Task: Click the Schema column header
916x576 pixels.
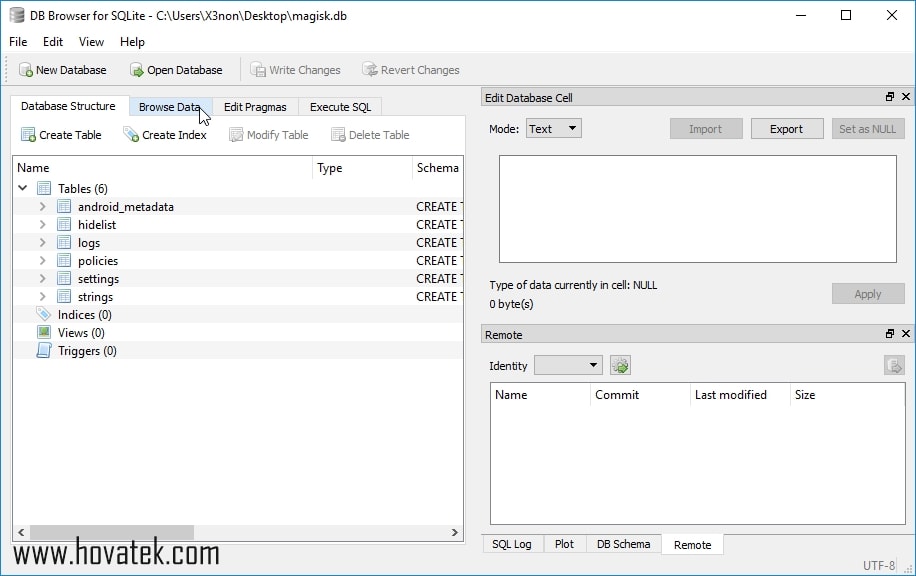Action: 438,168
